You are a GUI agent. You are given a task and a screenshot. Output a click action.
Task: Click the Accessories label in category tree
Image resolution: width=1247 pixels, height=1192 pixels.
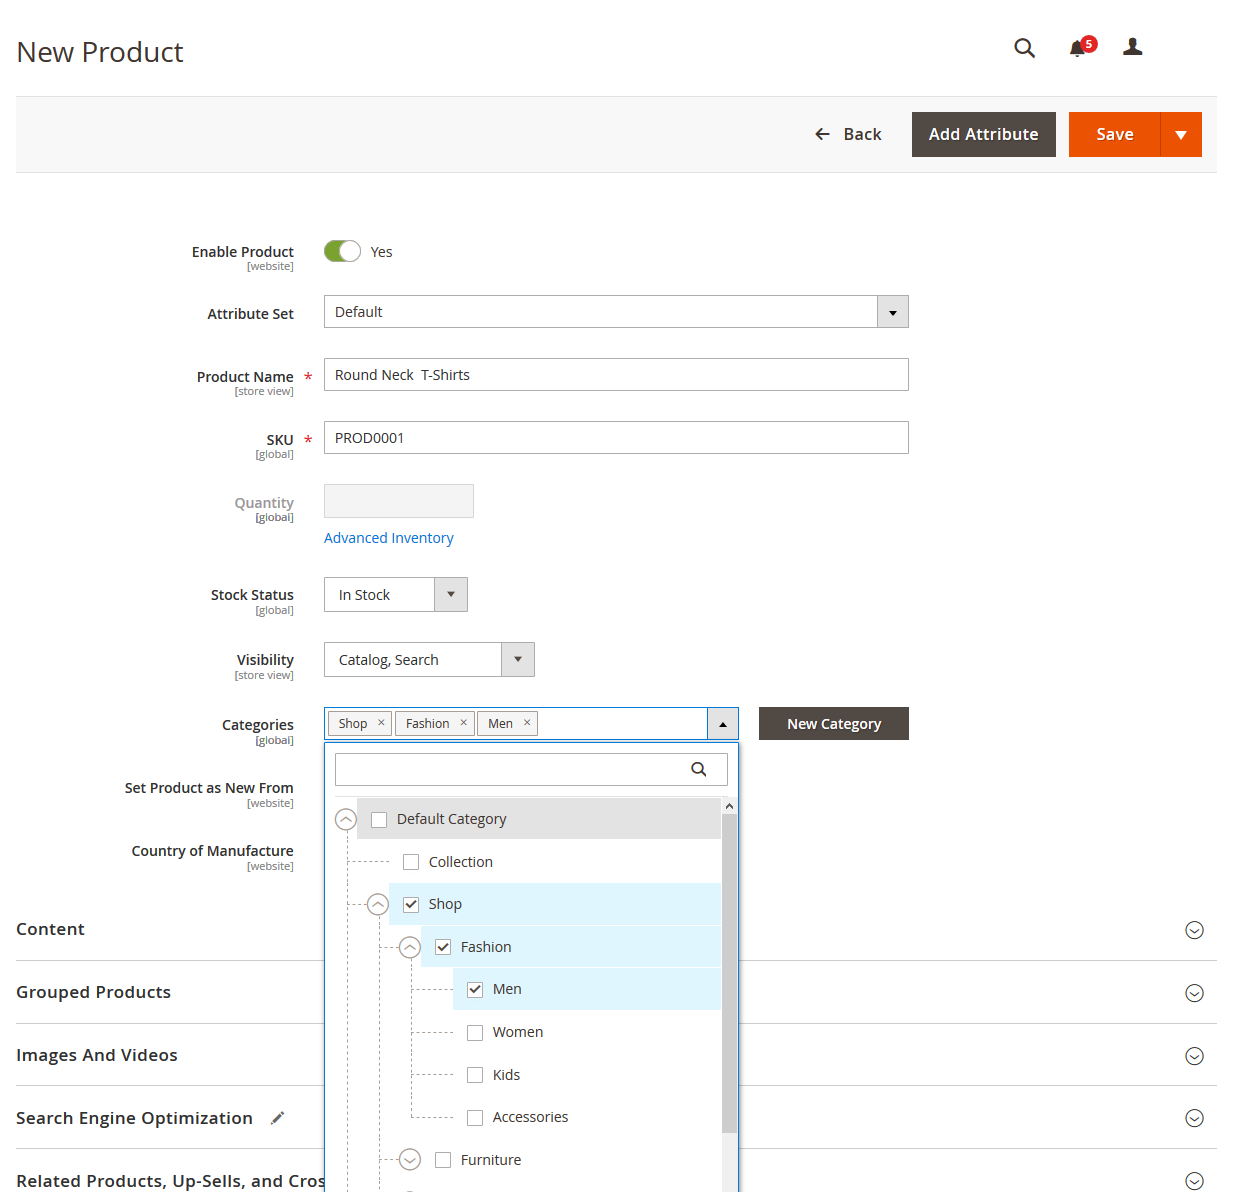[530, 1117]
